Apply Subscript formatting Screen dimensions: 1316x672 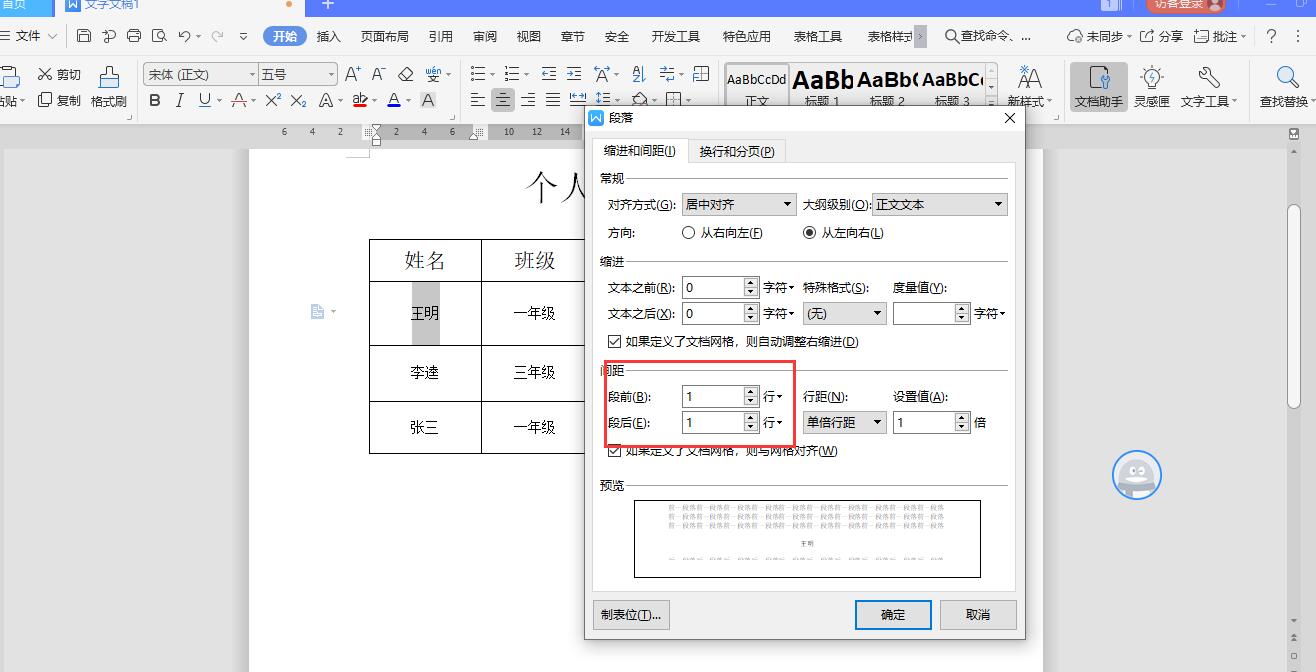(x=298, y=100)
